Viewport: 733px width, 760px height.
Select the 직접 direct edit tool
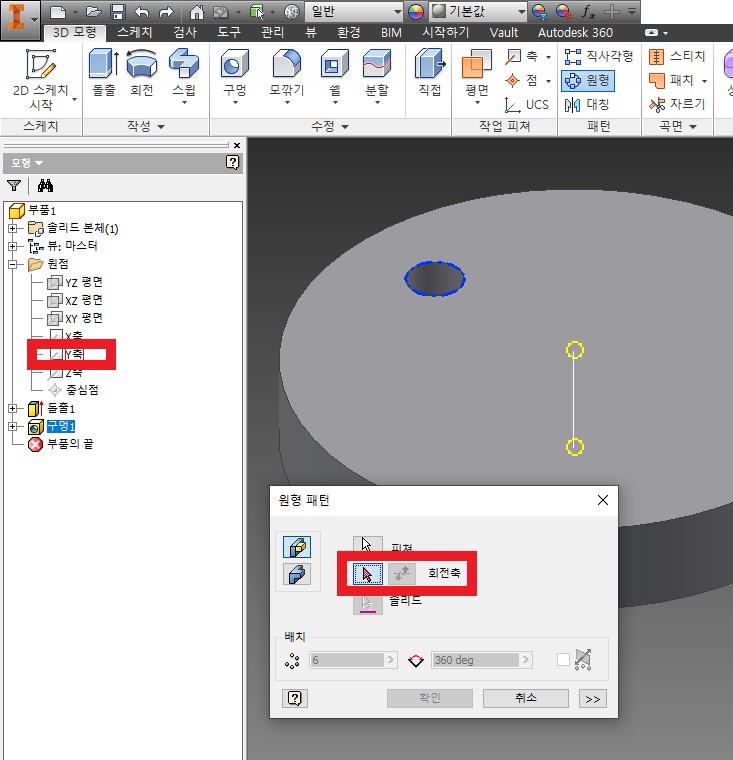(x=430, y=73)
